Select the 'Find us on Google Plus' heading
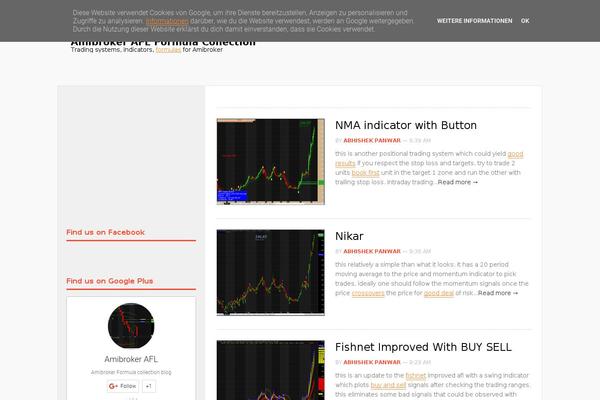The width and height of the screenshot is (600, 400). point(109,281)
